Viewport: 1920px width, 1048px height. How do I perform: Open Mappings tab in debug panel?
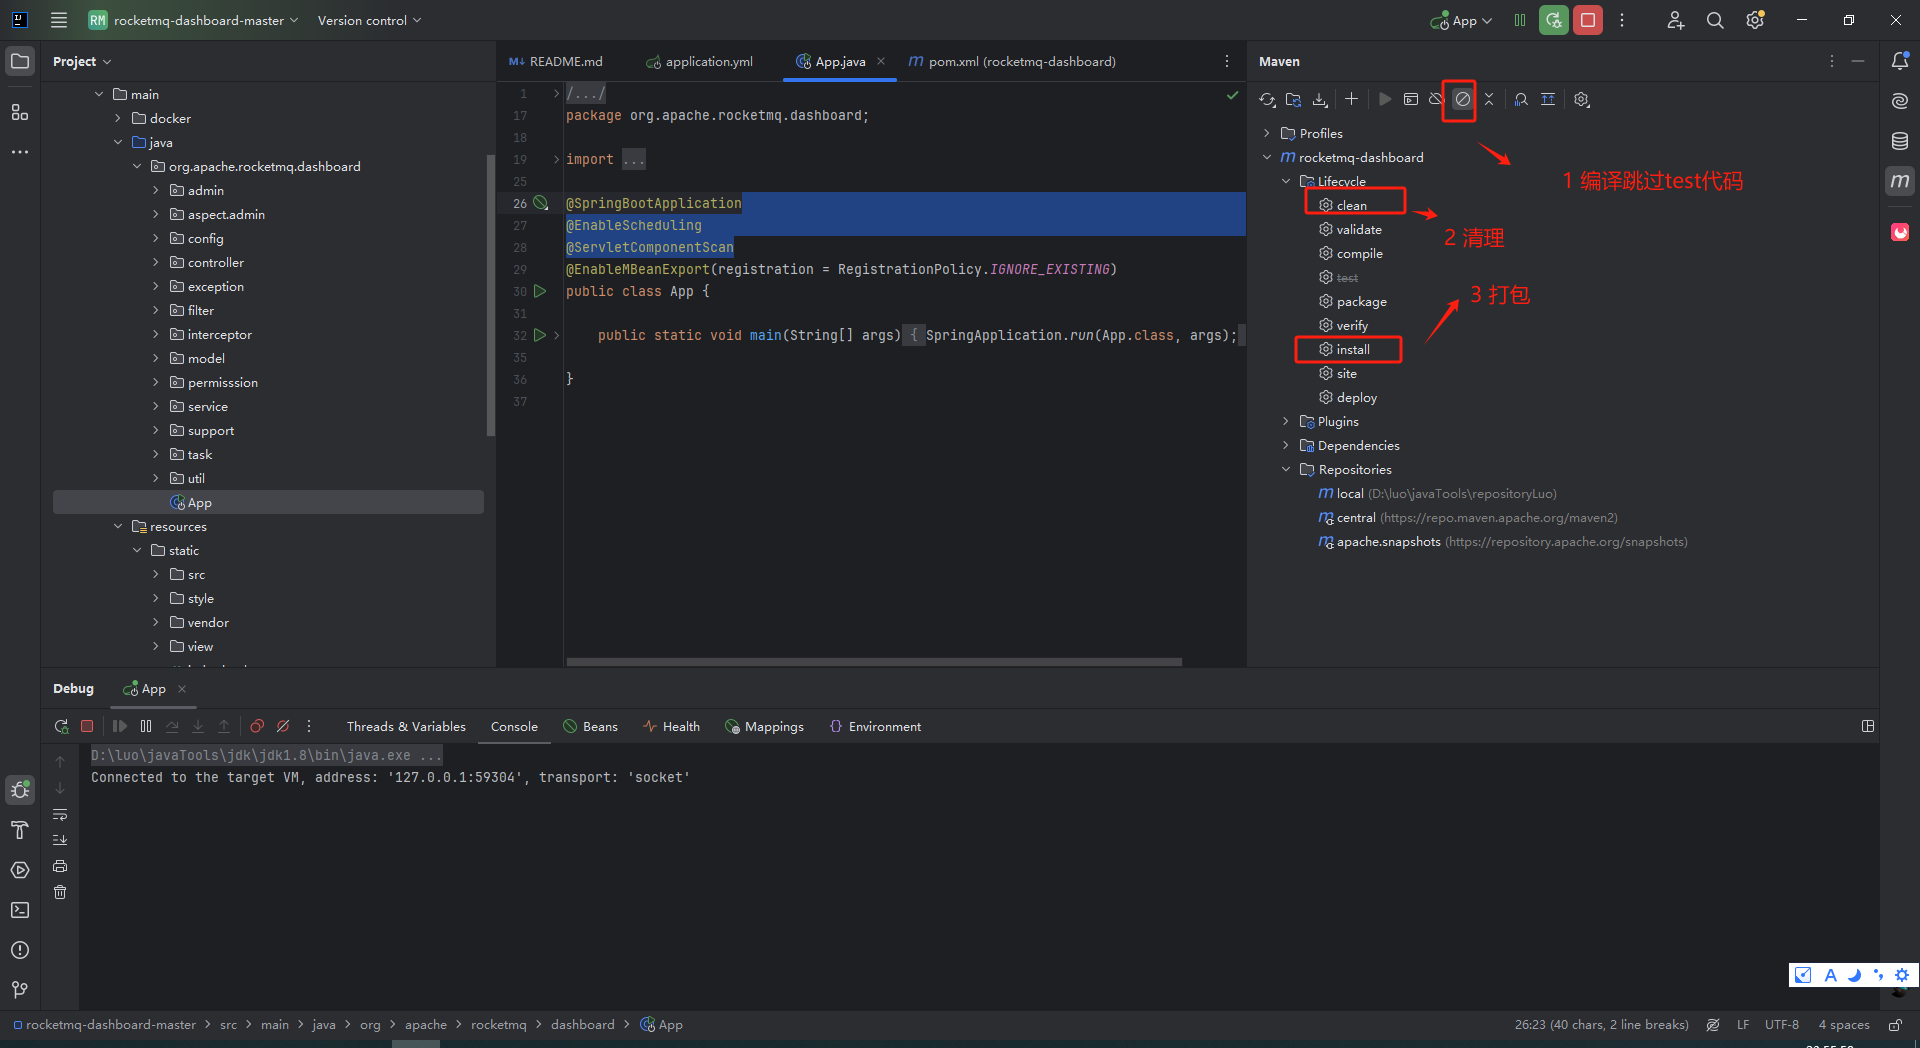(764, 726)
